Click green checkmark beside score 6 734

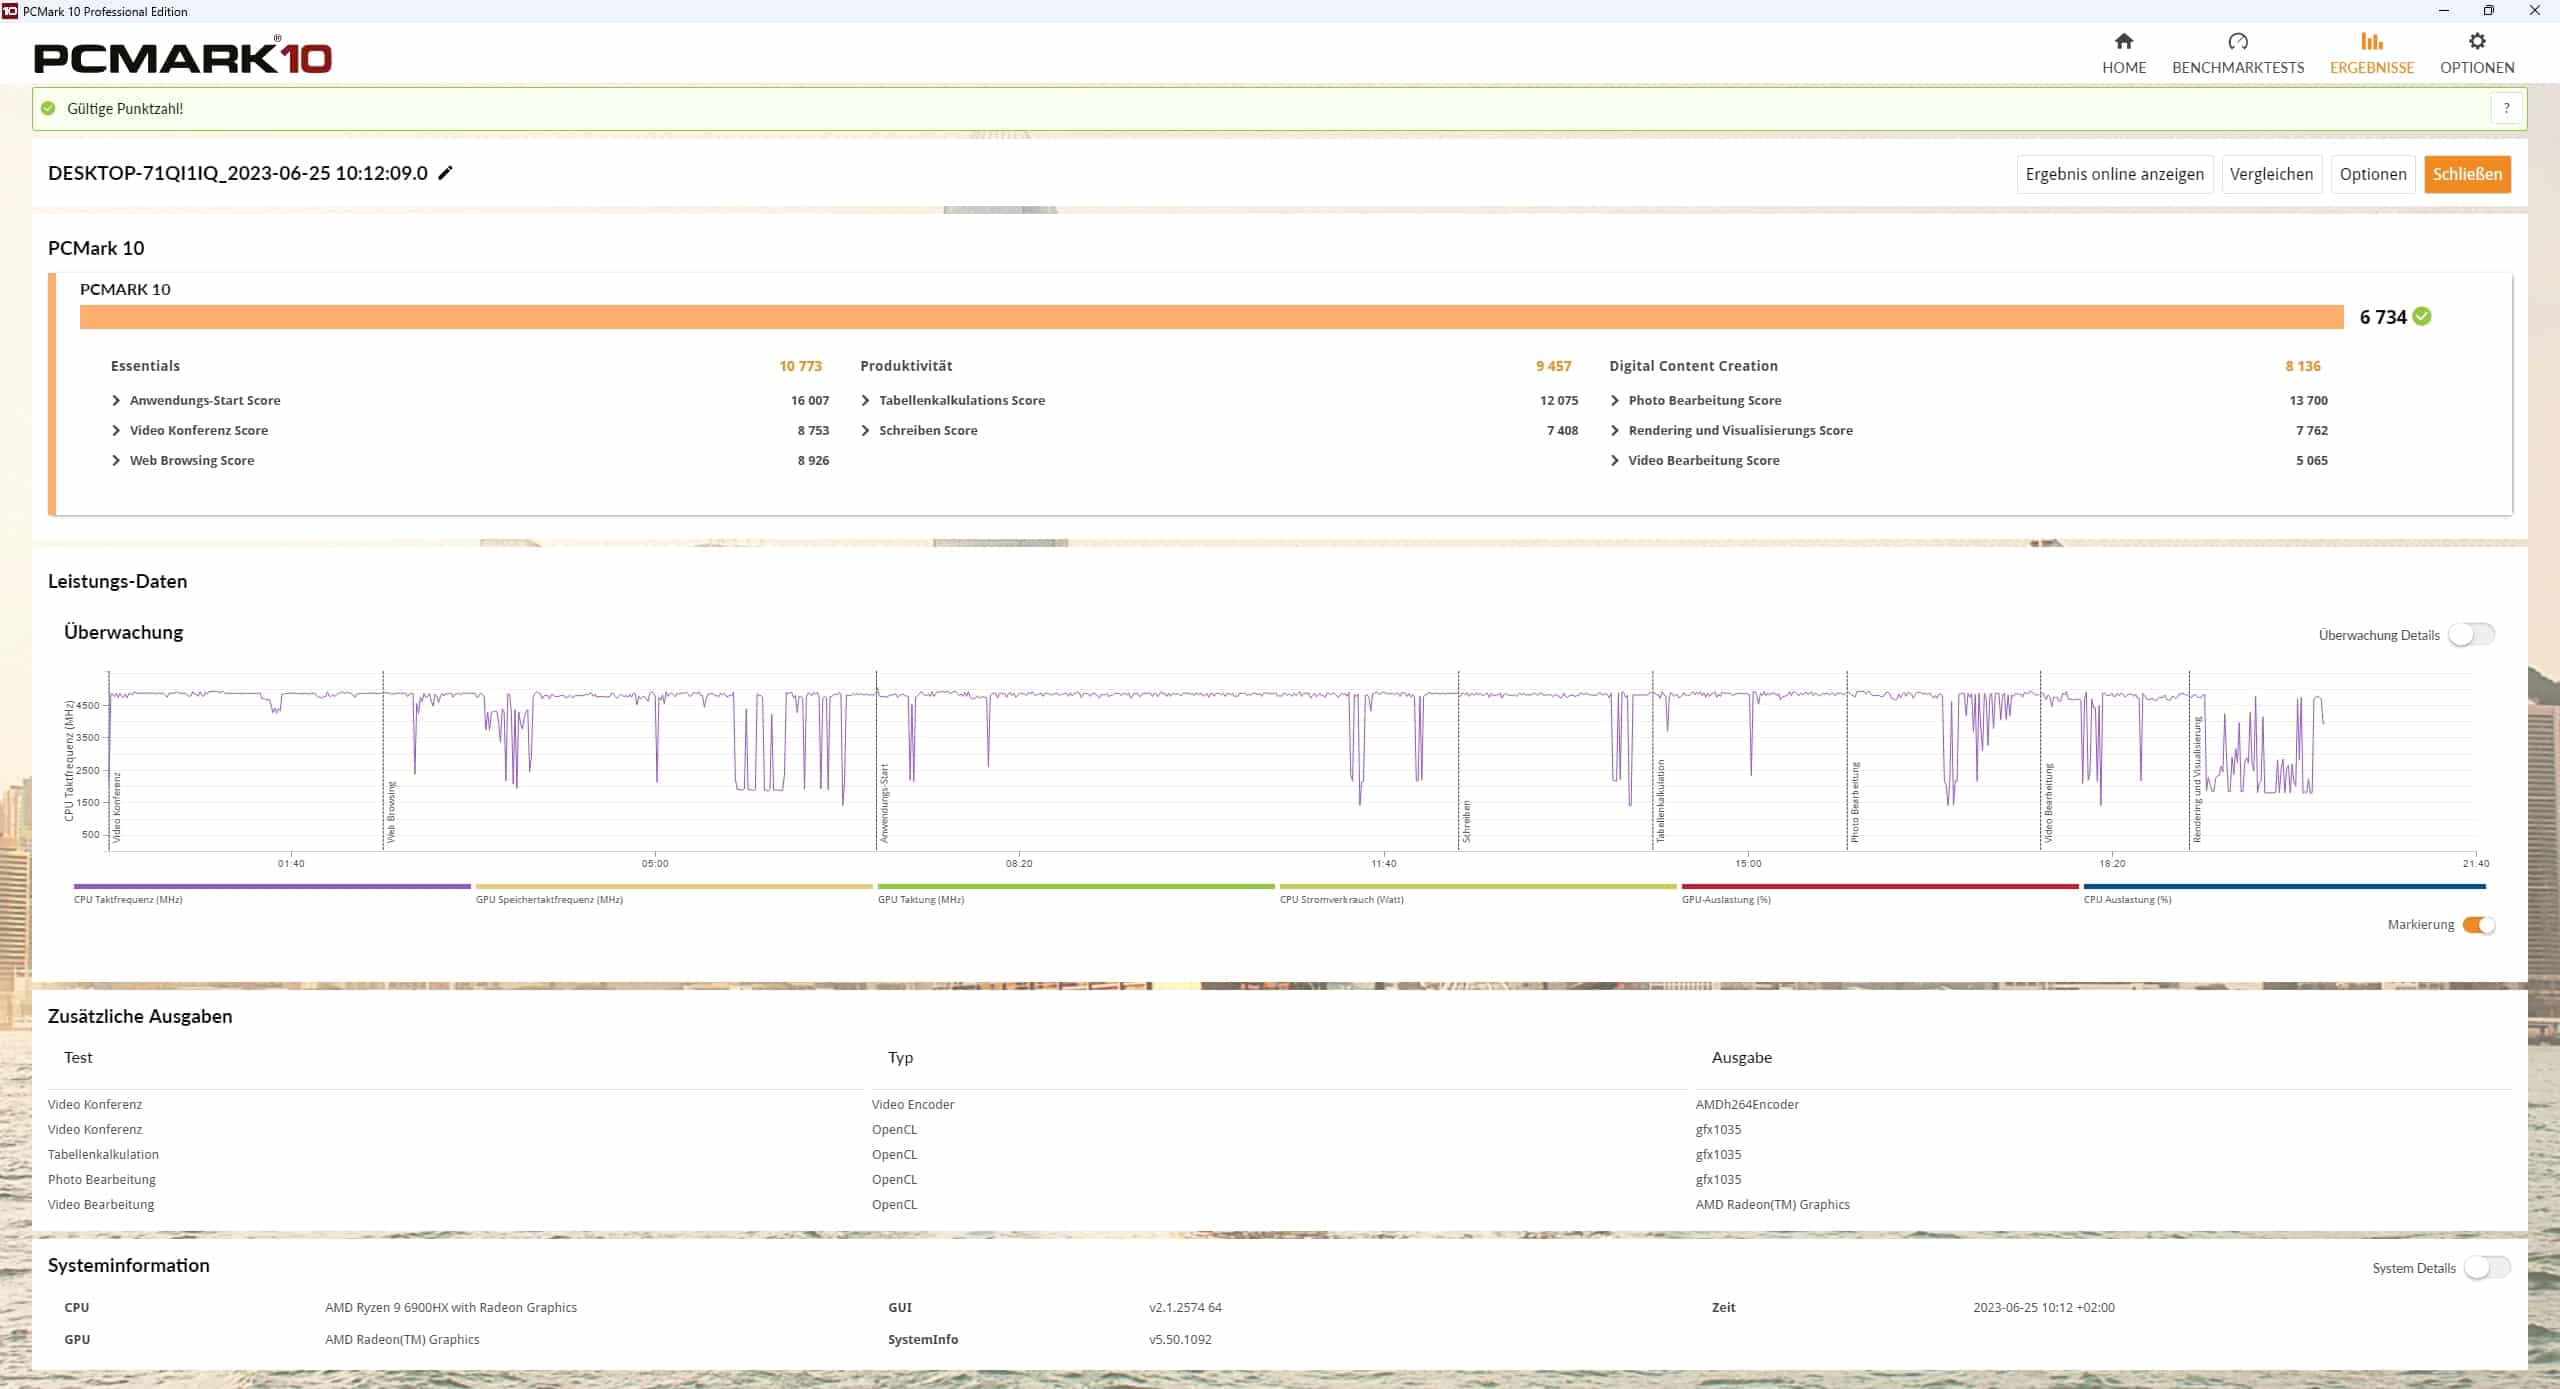click(2421, 316)
